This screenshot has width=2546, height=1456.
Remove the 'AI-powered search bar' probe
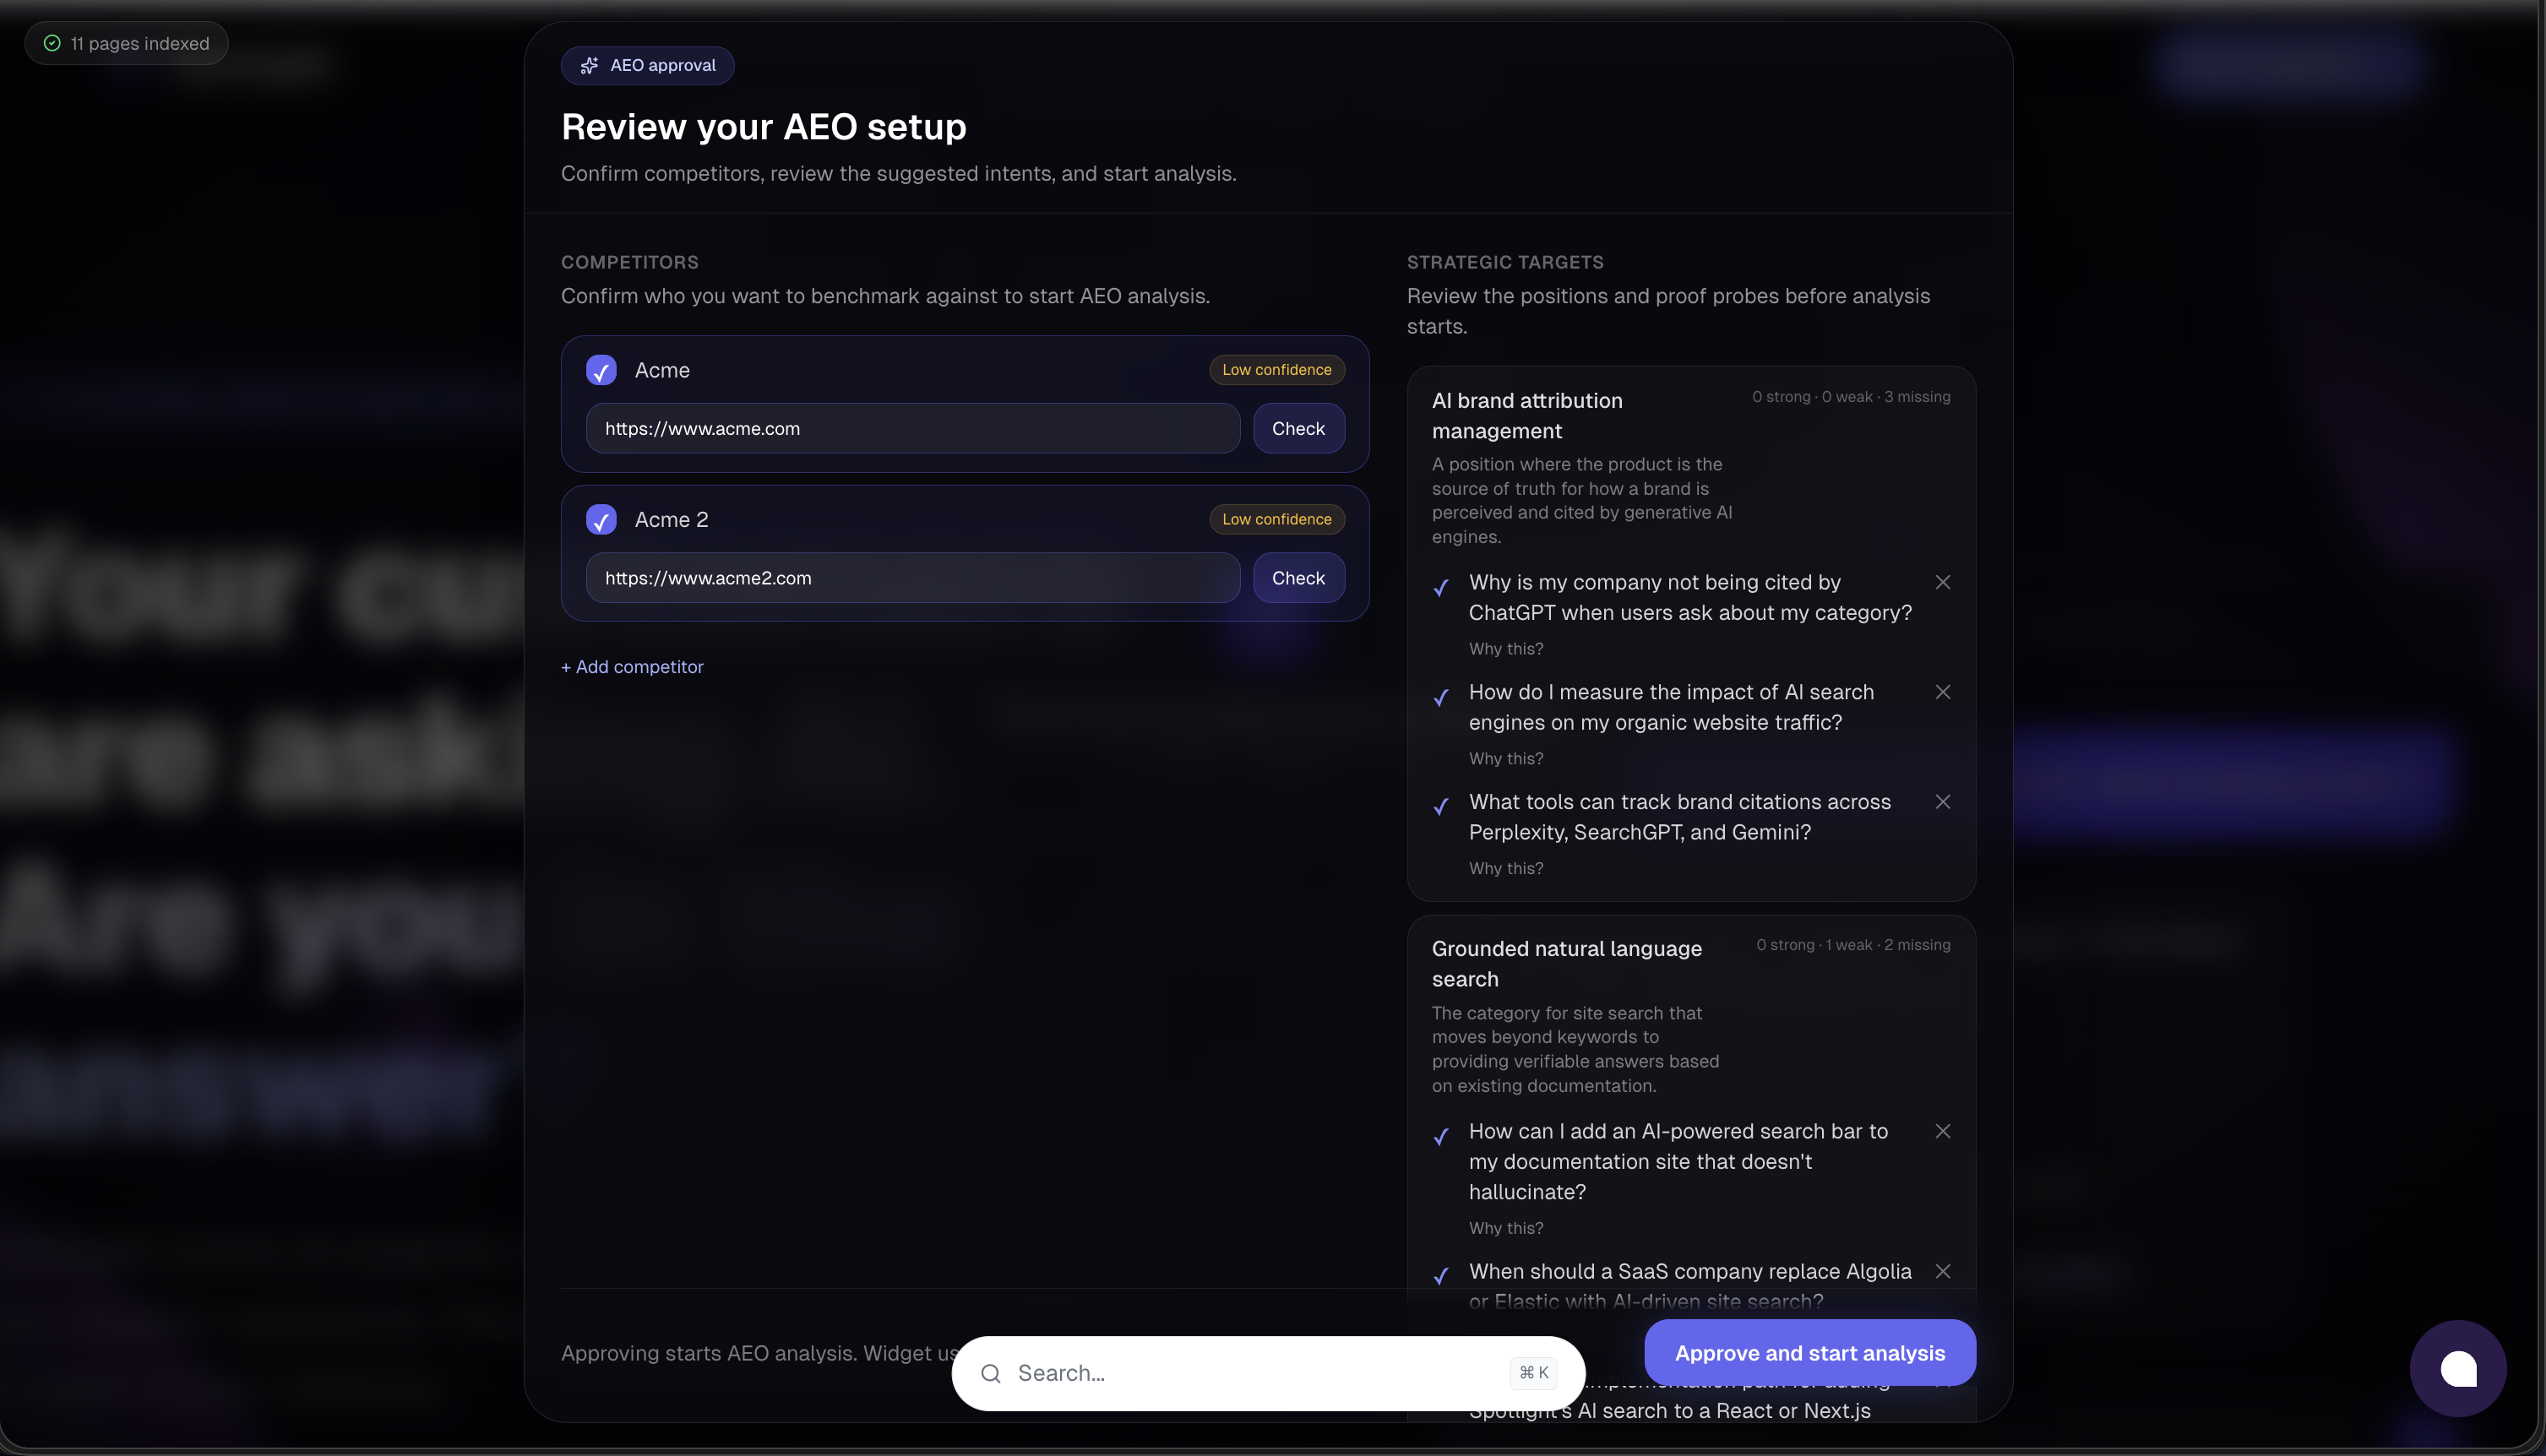coord(1942,1131)
